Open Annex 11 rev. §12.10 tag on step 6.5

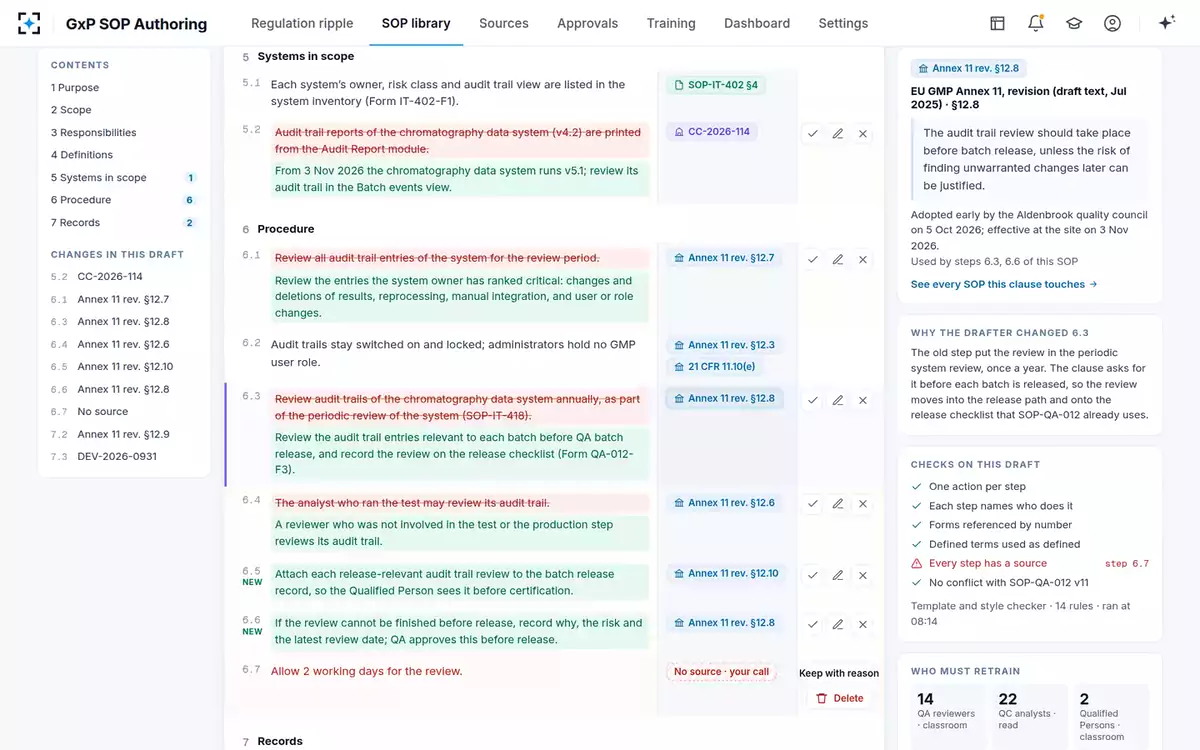726,573
